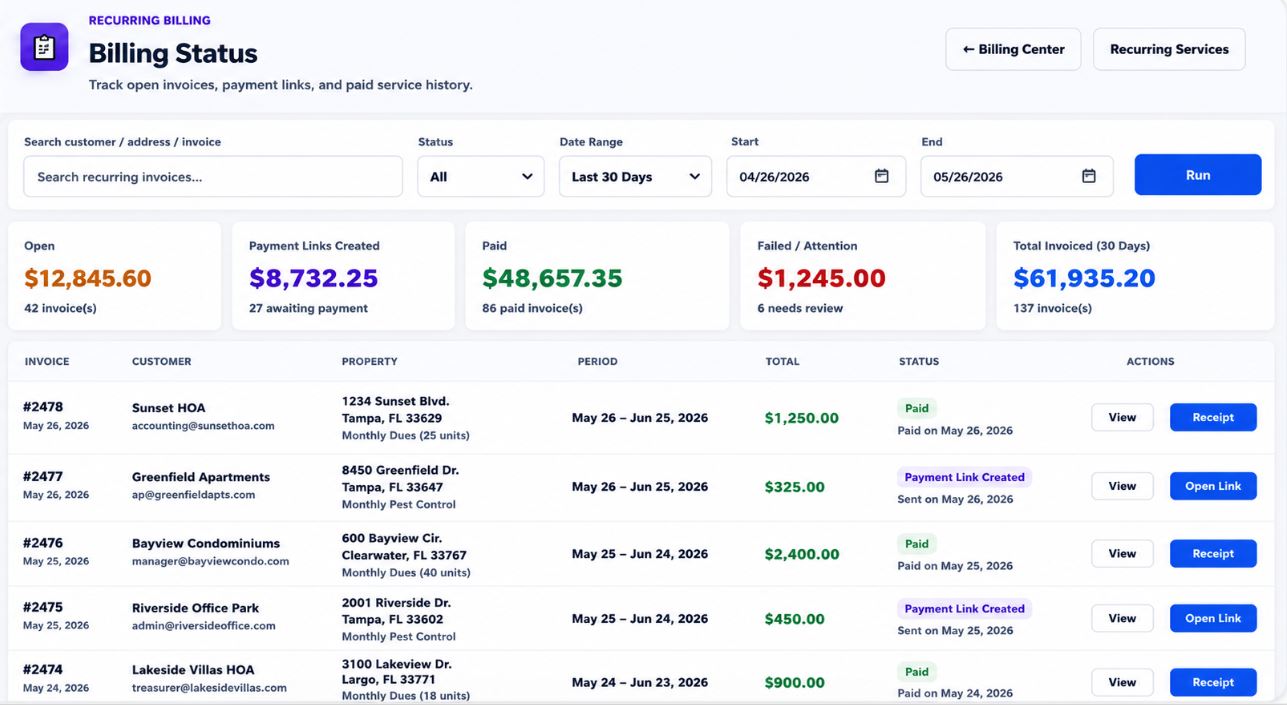Click invoice number #2474

point(43,669)
